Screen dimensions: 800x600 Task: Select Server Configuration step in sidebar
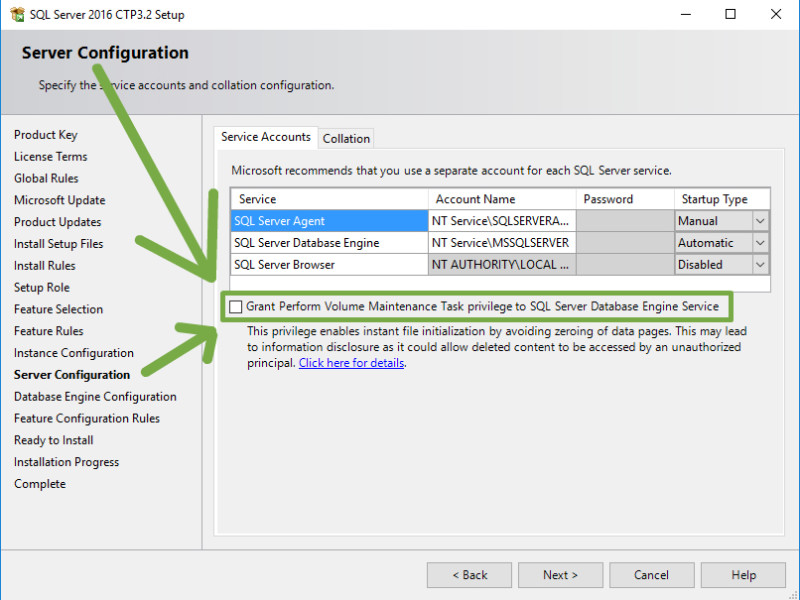click(72, 375)
